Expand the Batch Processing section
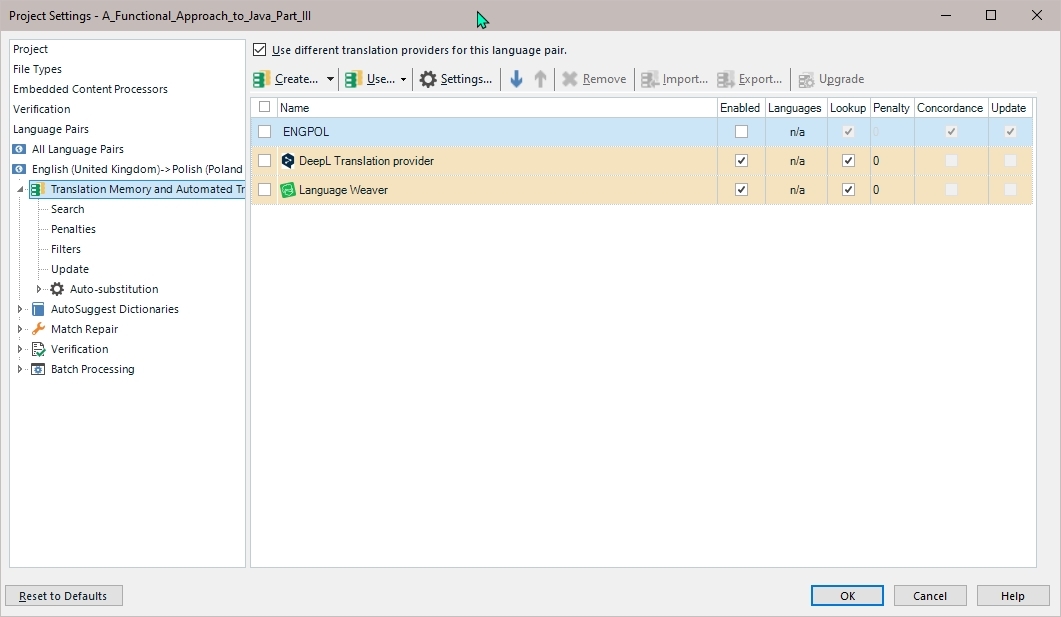 (x=19, y=369)
